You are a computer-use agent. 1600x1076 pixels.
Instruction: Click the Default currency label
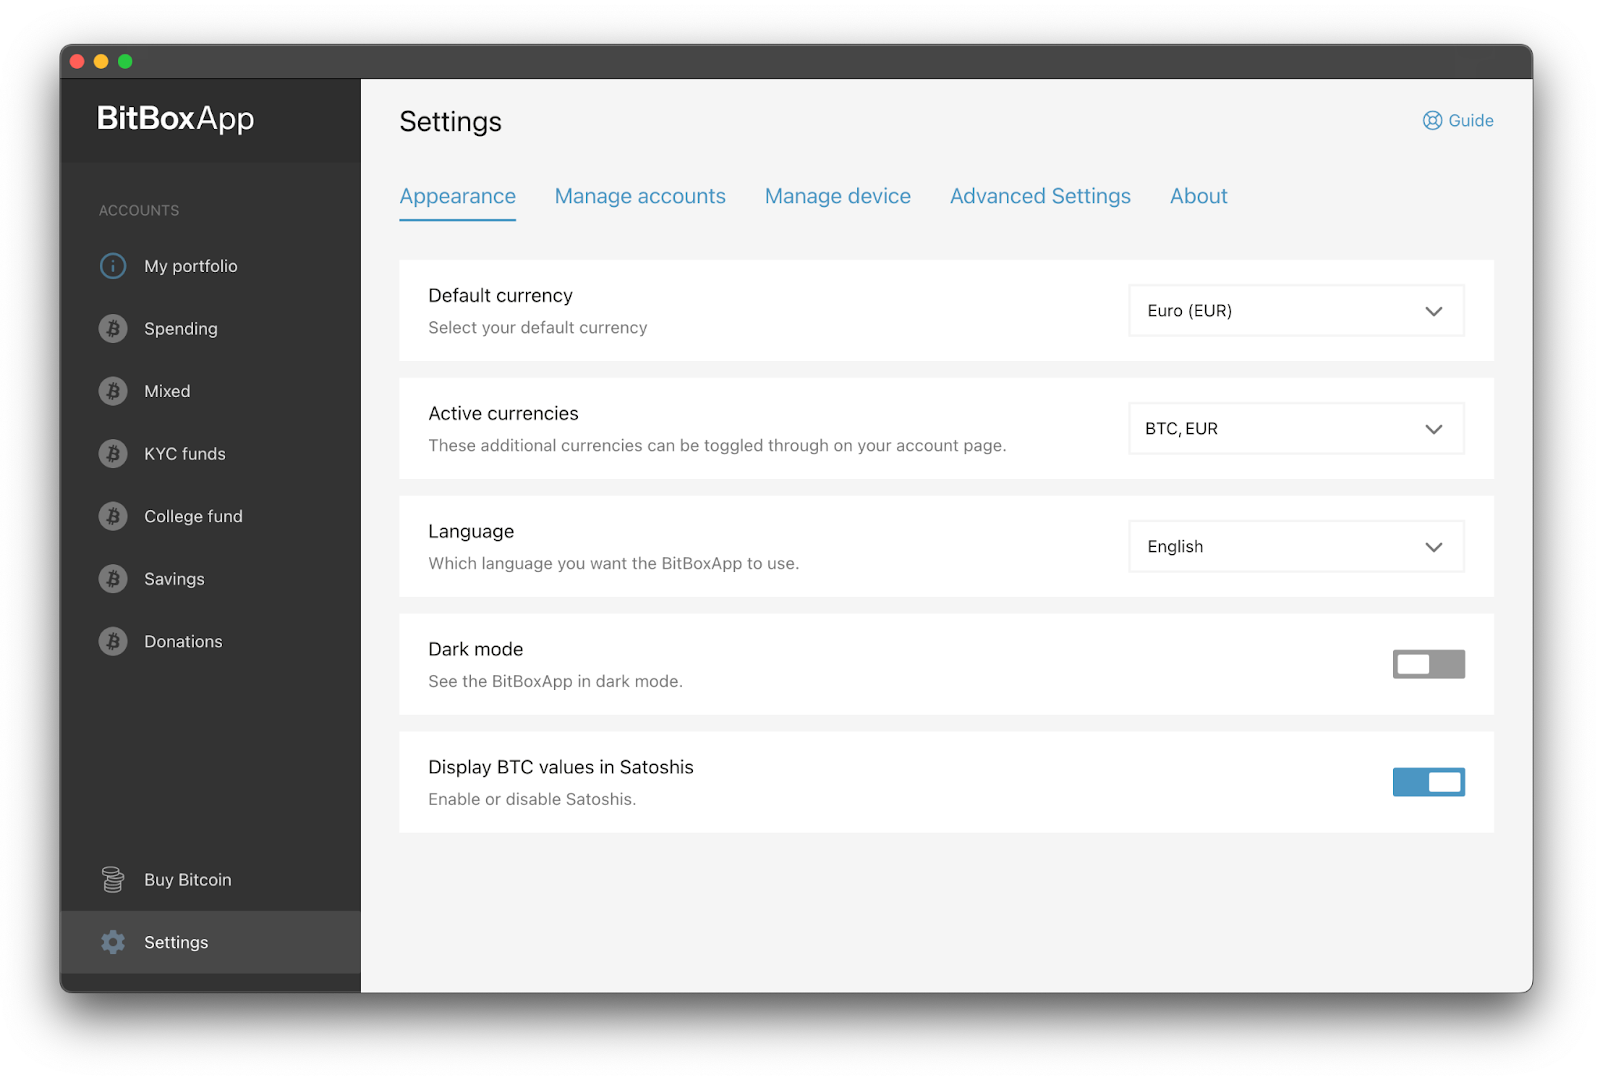pos(501,296)
